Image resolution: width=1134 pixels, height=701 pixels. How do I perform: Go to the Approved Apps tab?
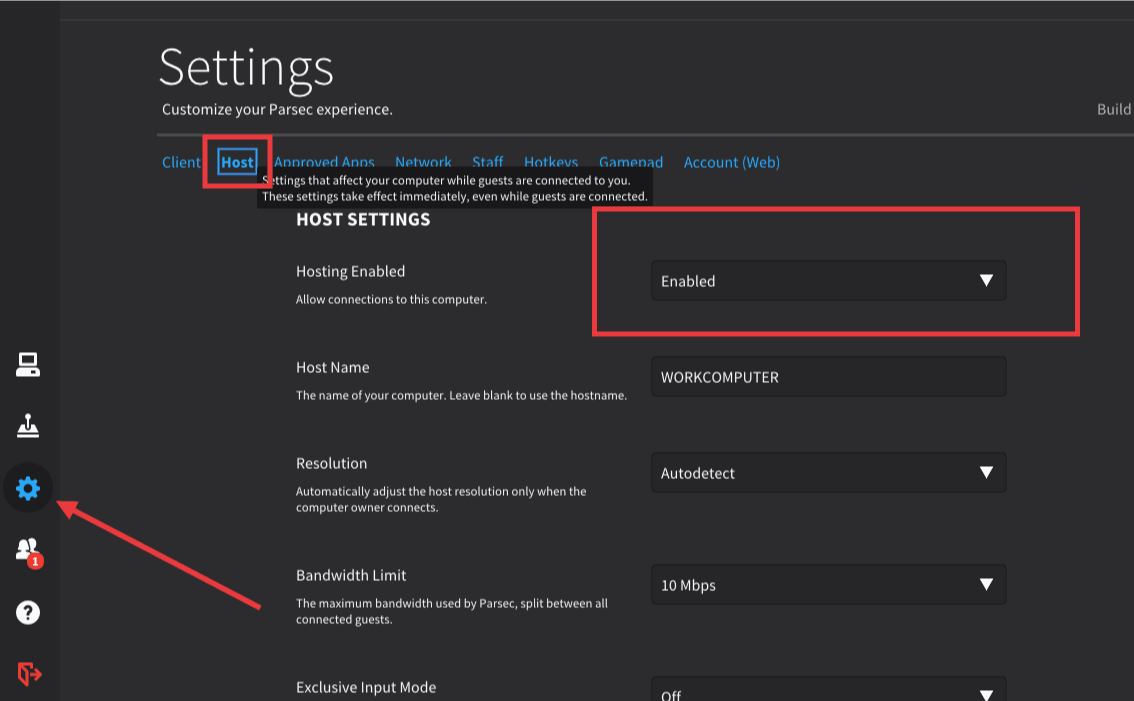[324, 161]
